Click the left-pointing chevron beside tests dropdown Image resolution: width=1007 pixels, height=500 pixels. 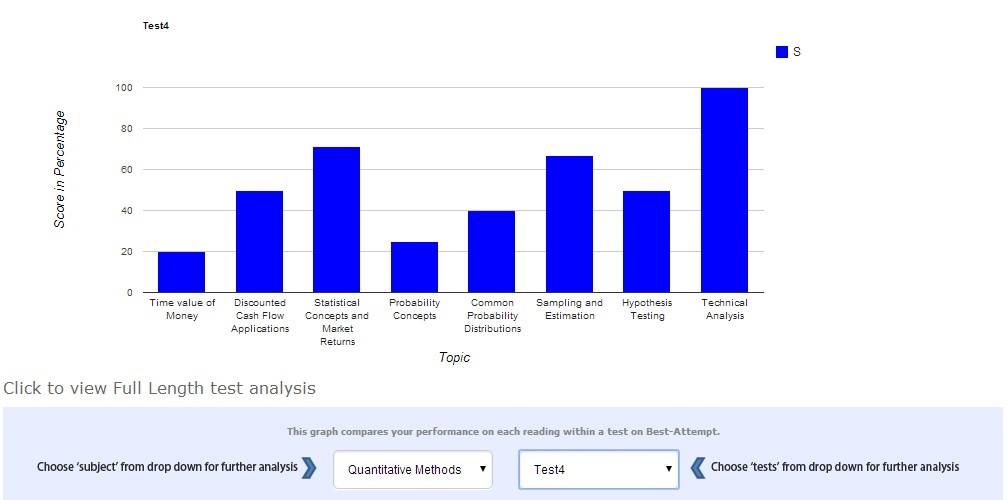pos(697,468)
